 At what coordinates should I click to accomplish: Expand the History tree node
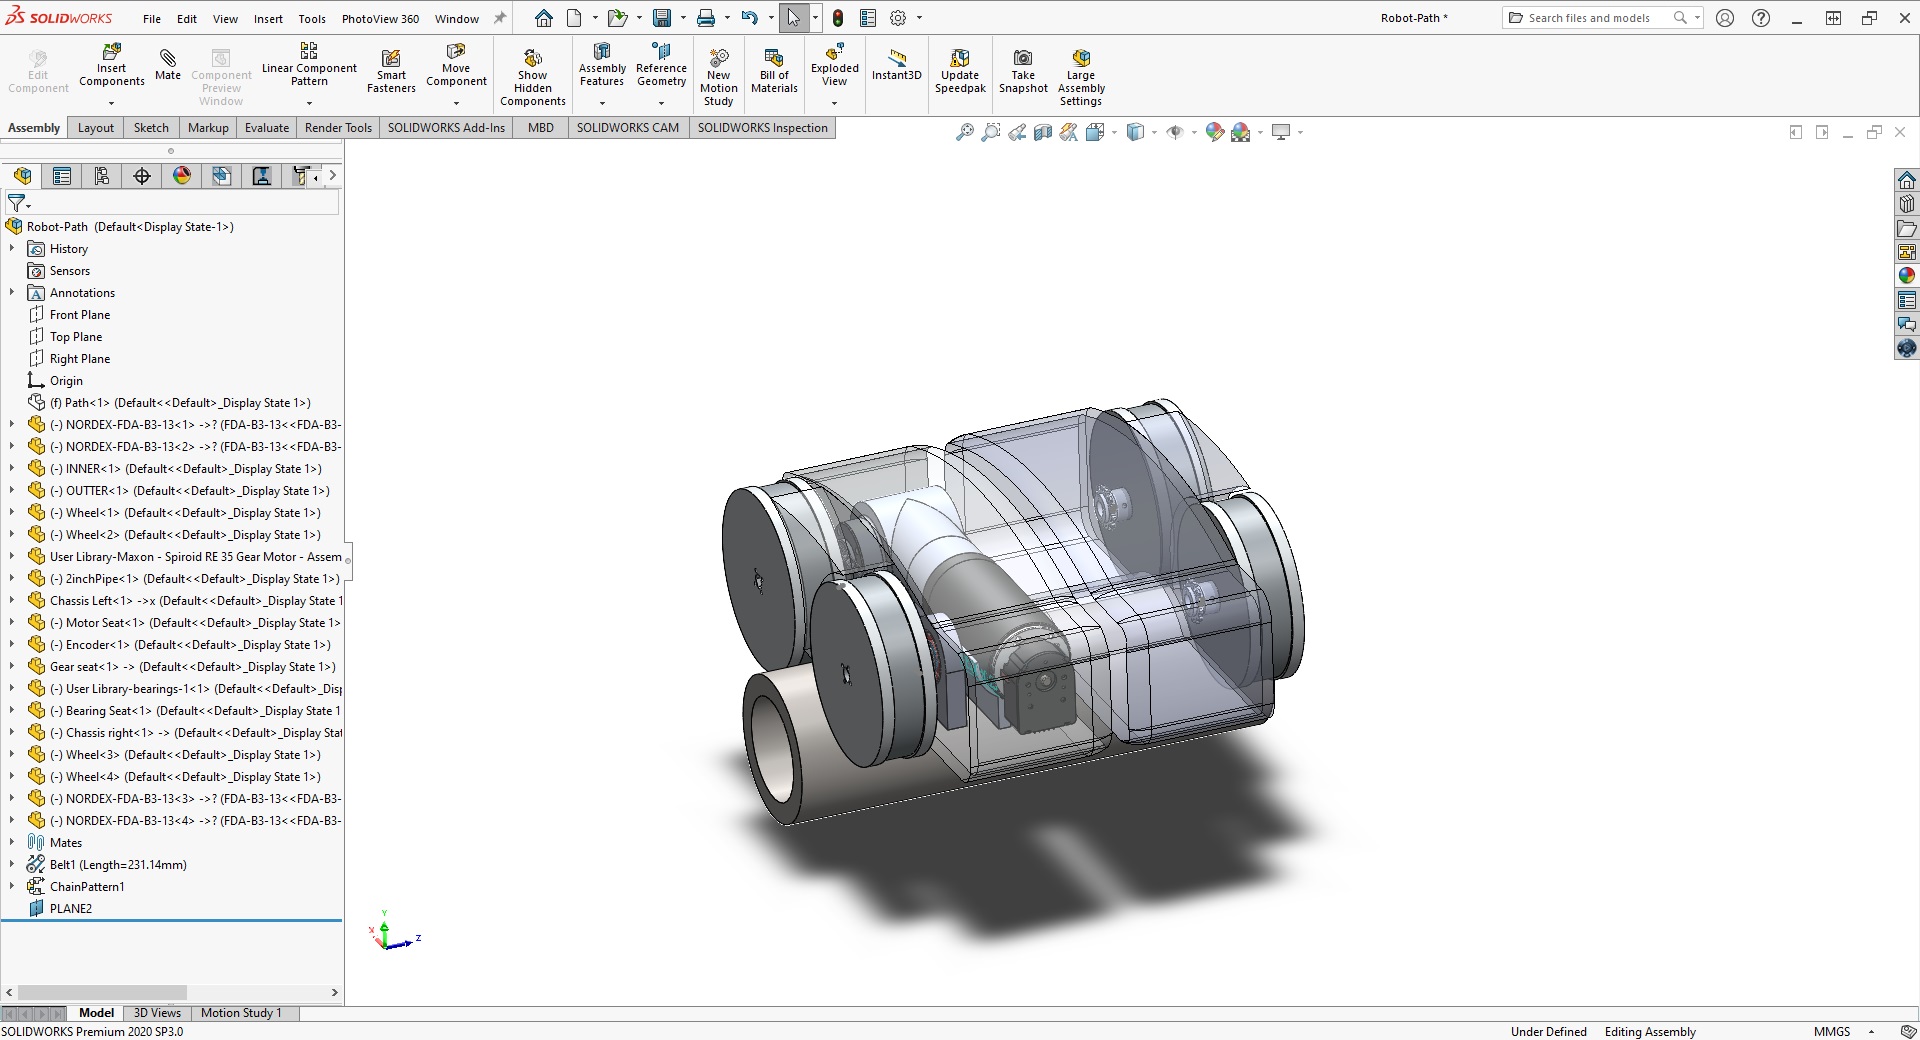(x=12, y=249)
